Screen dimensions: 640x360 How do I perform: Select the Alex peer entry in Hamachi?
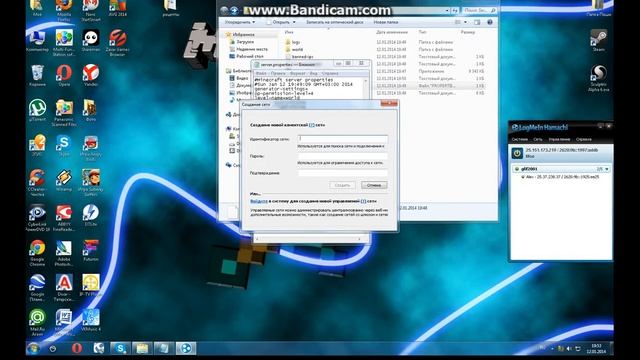pos(563,177)
